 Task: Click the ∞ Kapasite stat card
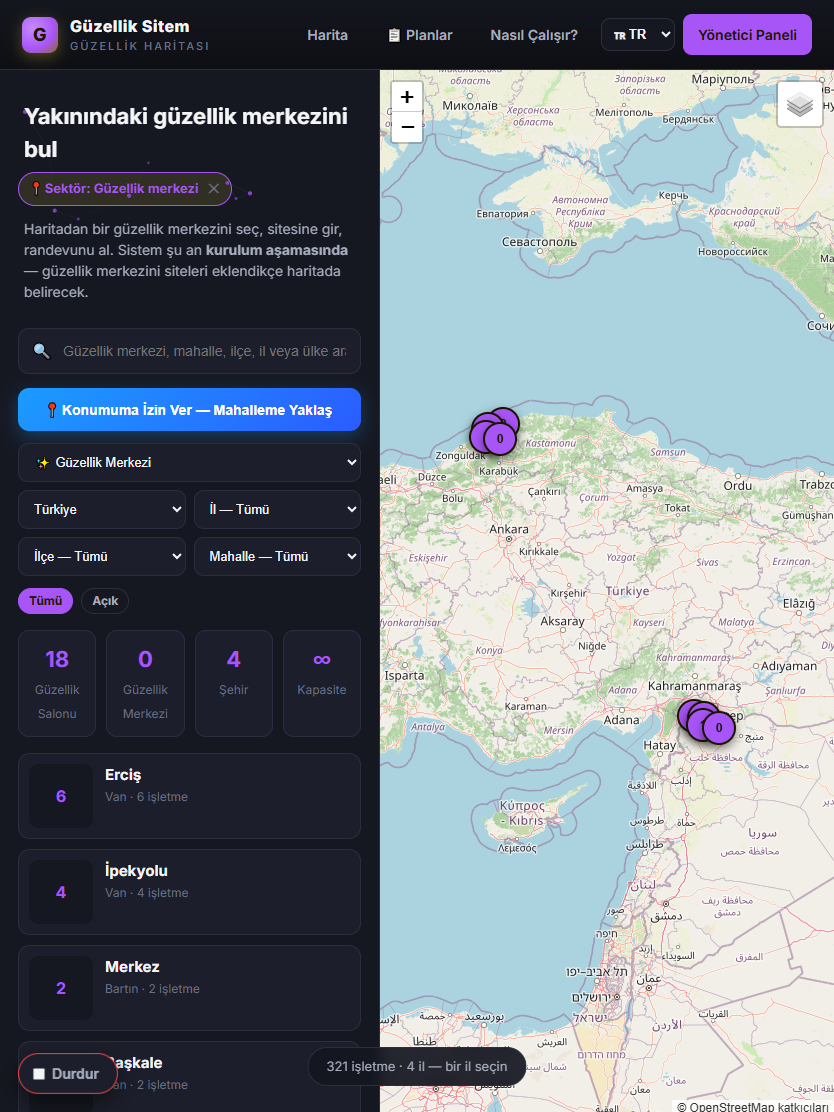click(x=322, y=684)
